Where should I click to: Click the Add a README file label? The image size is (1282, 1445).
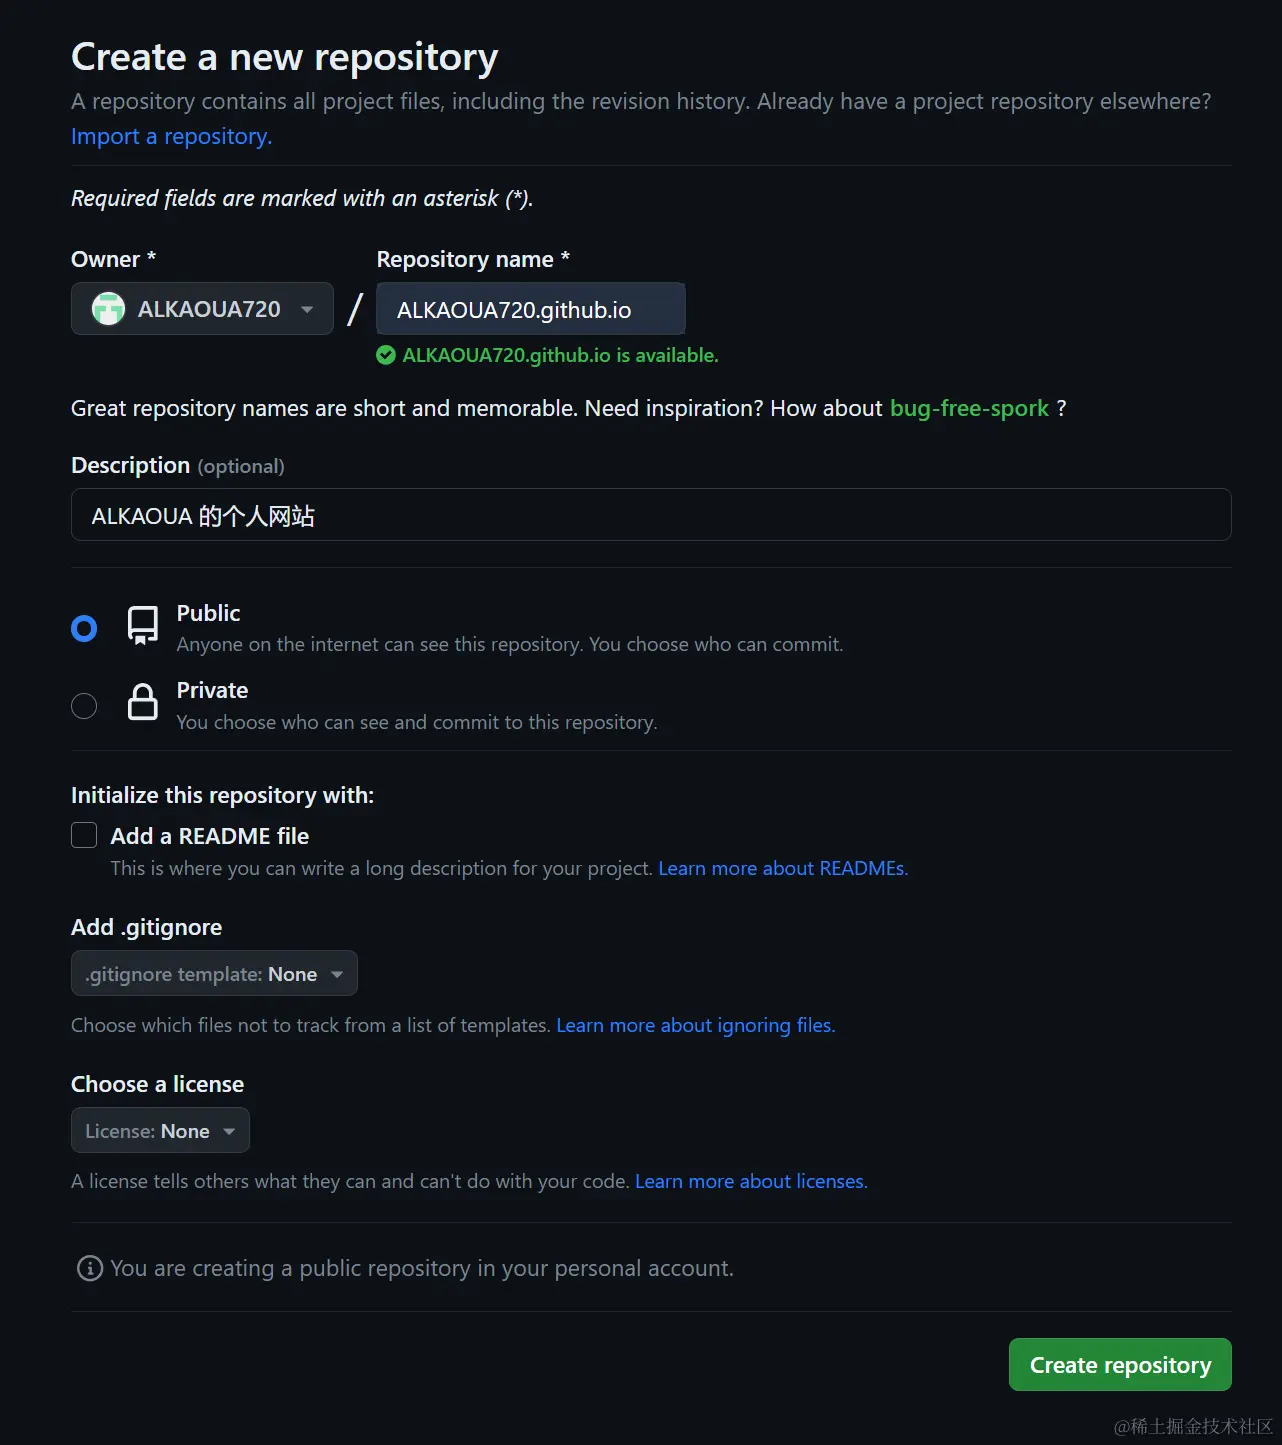click(210, 836)
